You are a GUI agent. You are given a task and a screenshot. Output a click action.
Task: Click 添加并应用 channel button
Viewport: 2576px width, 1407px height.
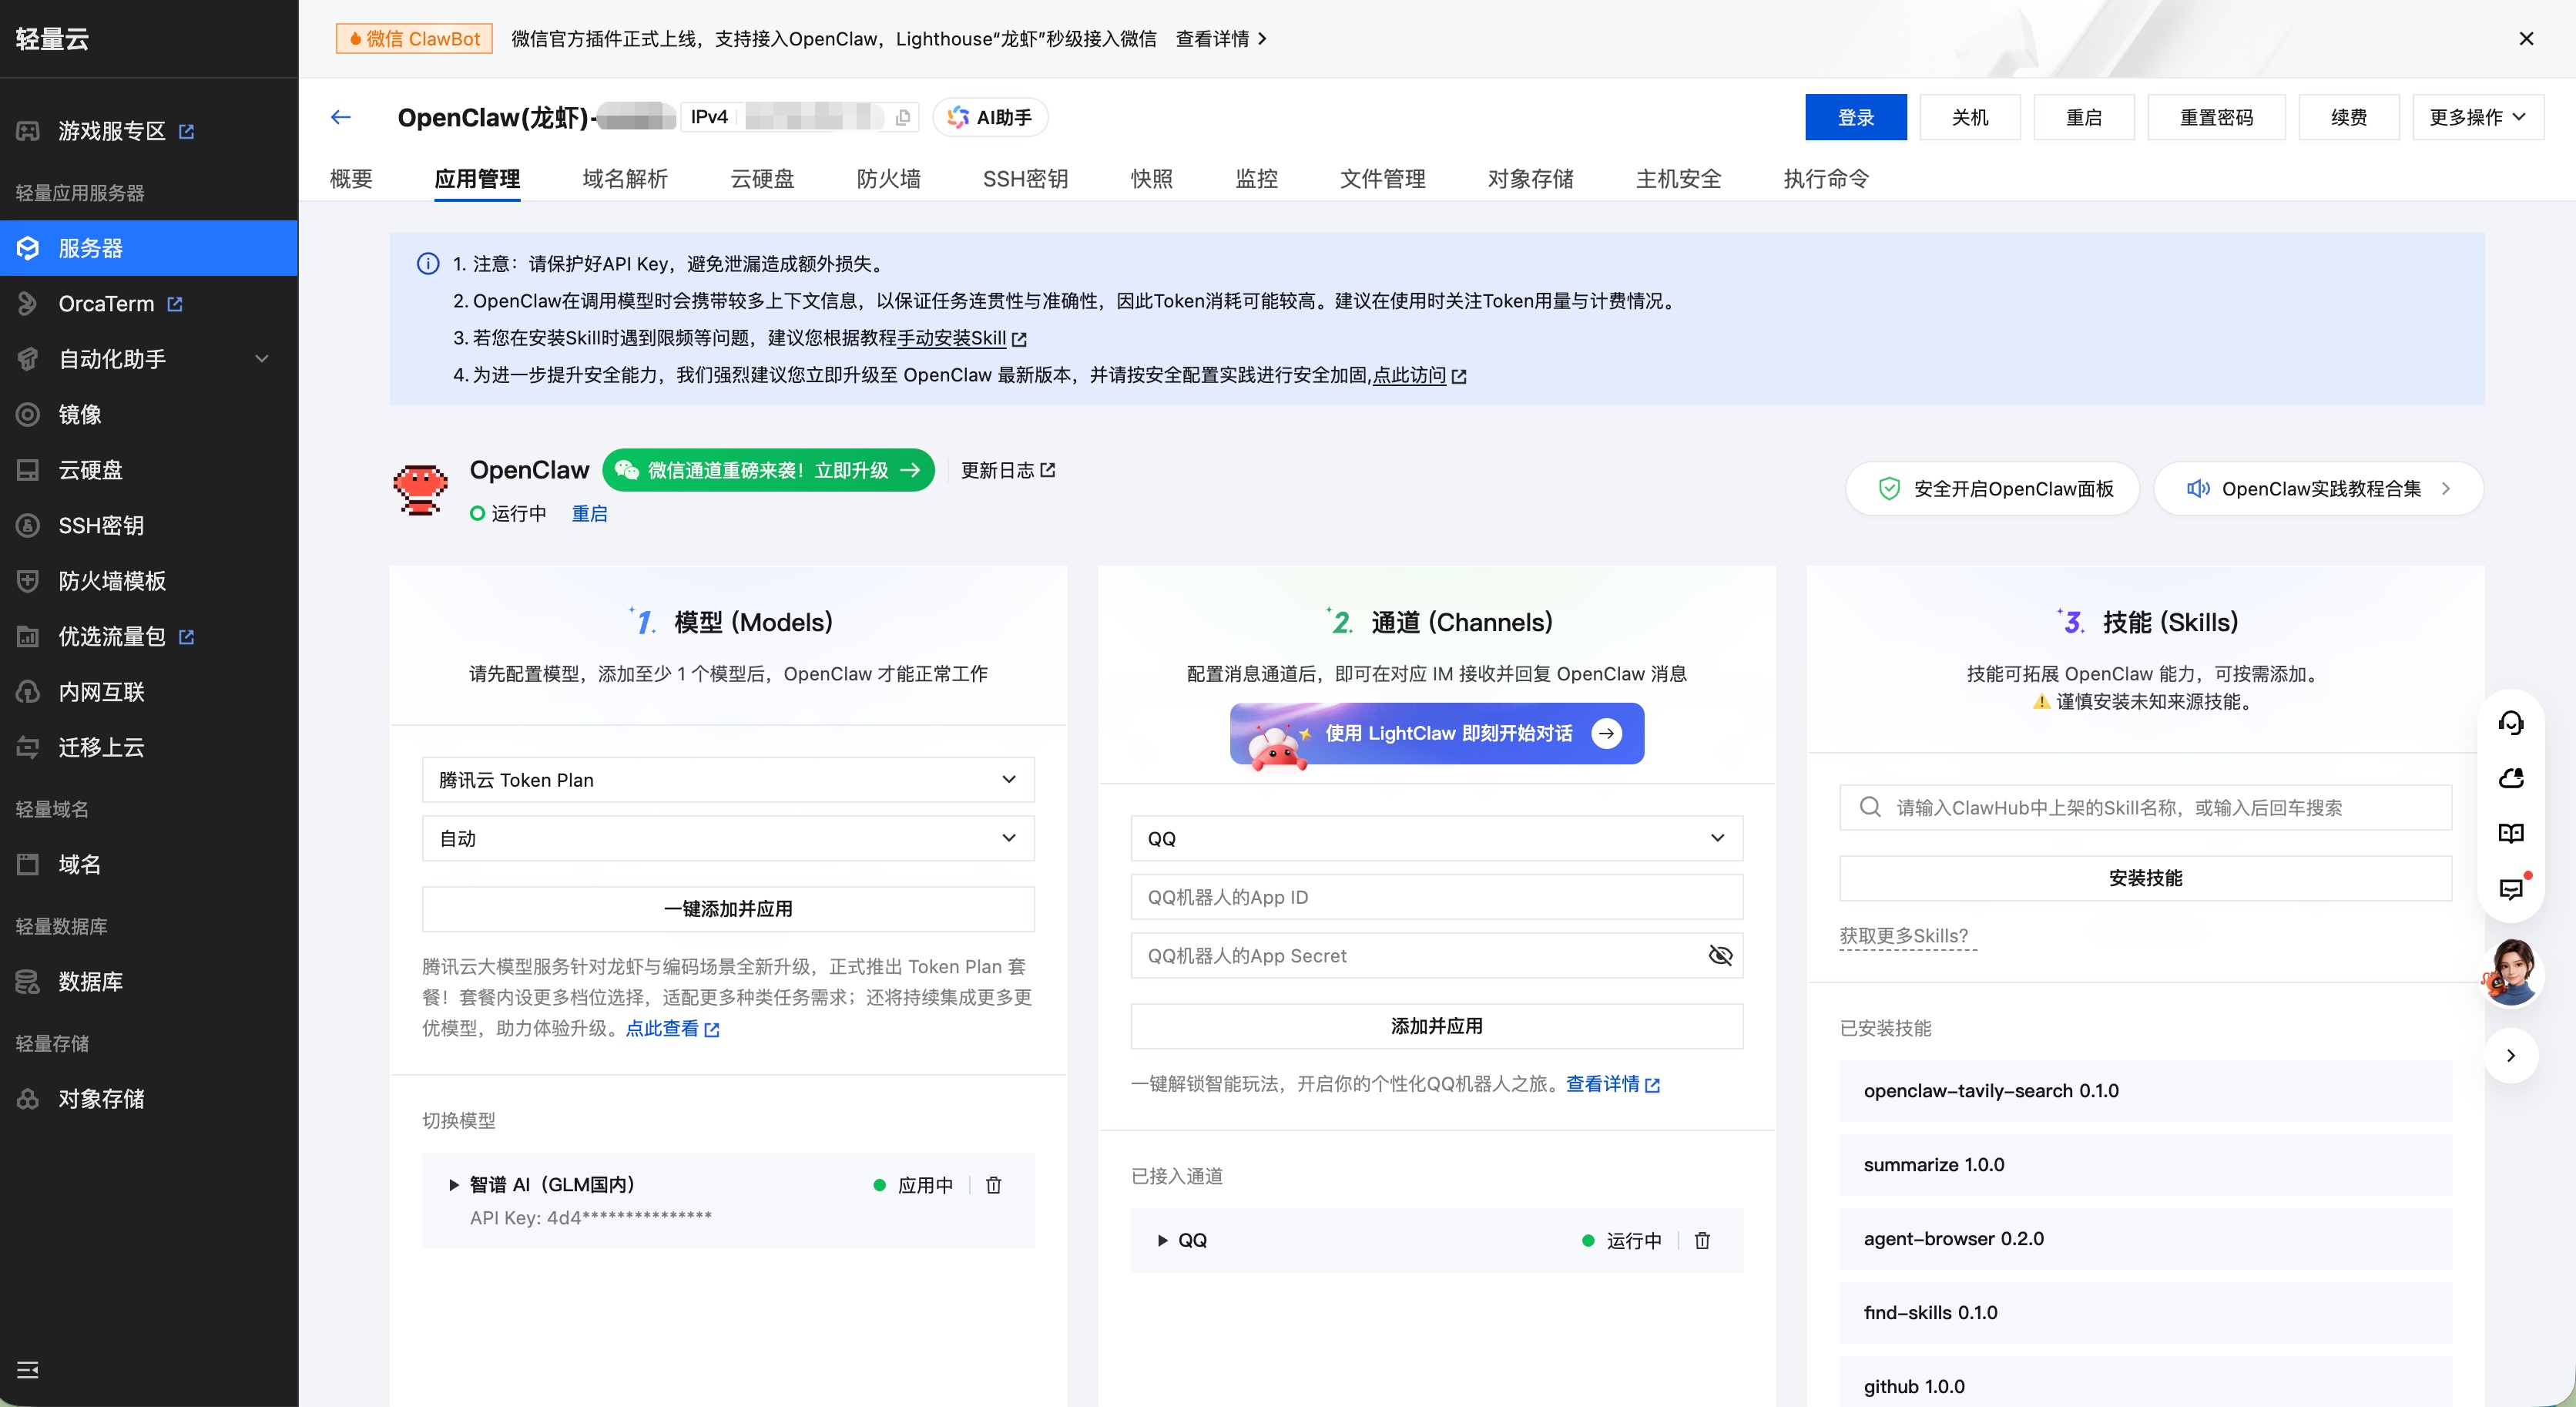(x=1436, y=1026)
